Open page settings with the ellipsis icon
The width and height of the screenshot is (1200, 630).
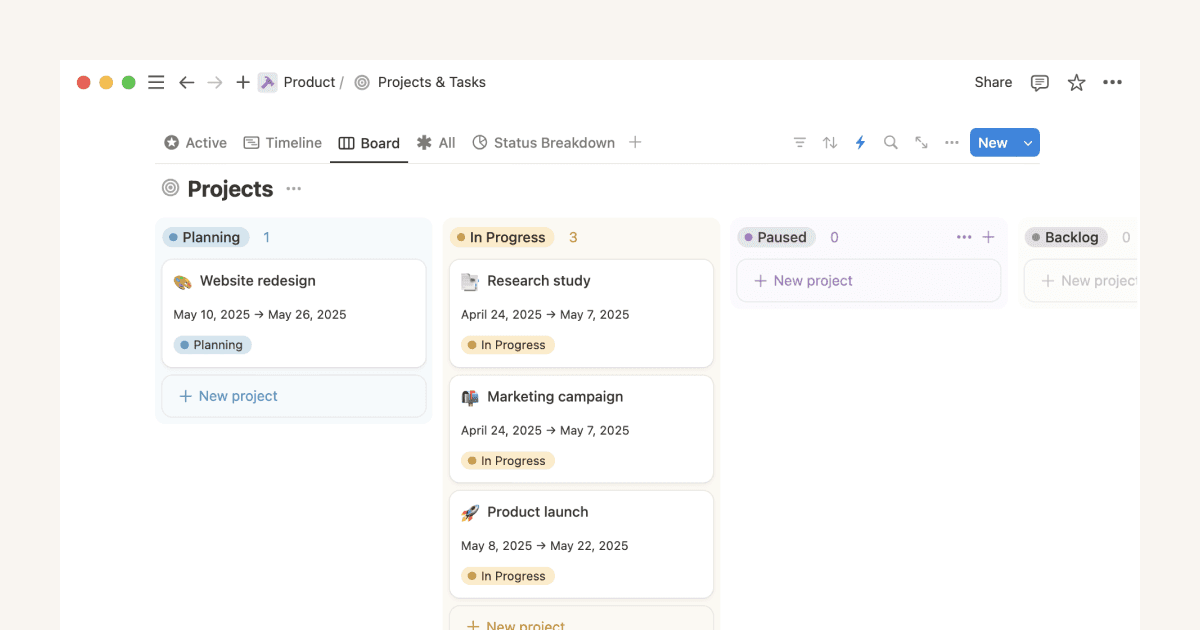pyautogui.click(x=1112, y=82)
